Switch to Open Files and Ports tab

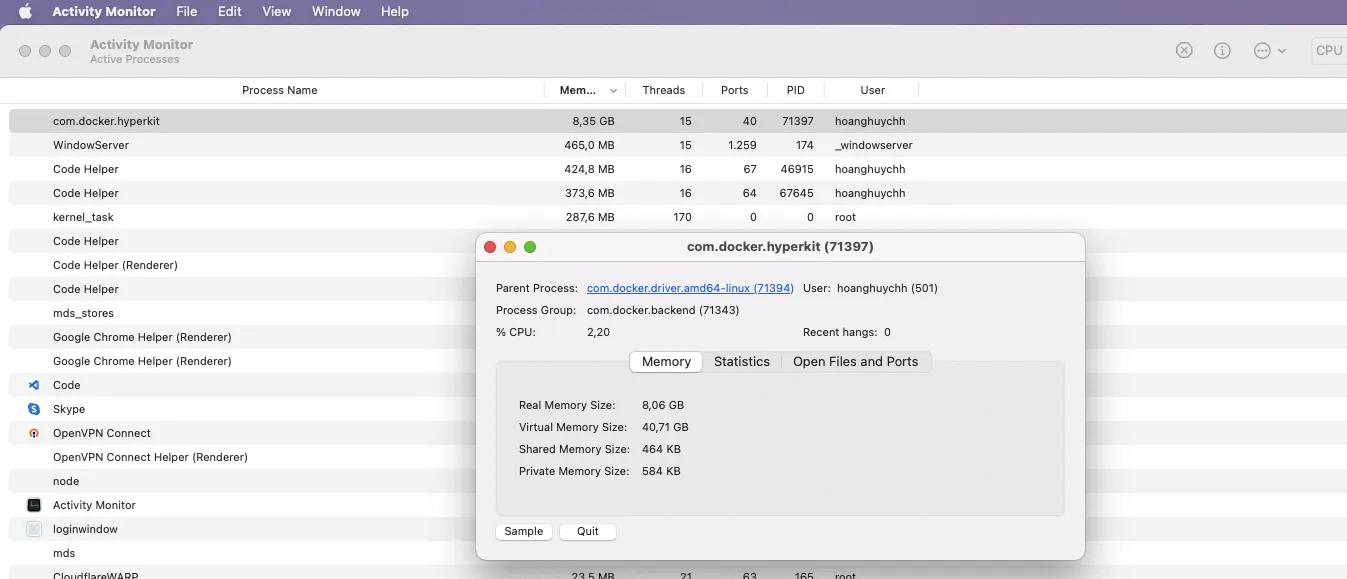pos(855,362)
